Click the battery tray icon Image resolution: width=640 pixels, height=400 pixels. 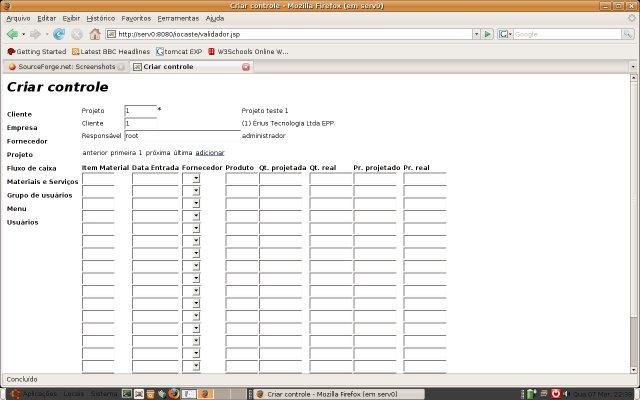point(531,394)
